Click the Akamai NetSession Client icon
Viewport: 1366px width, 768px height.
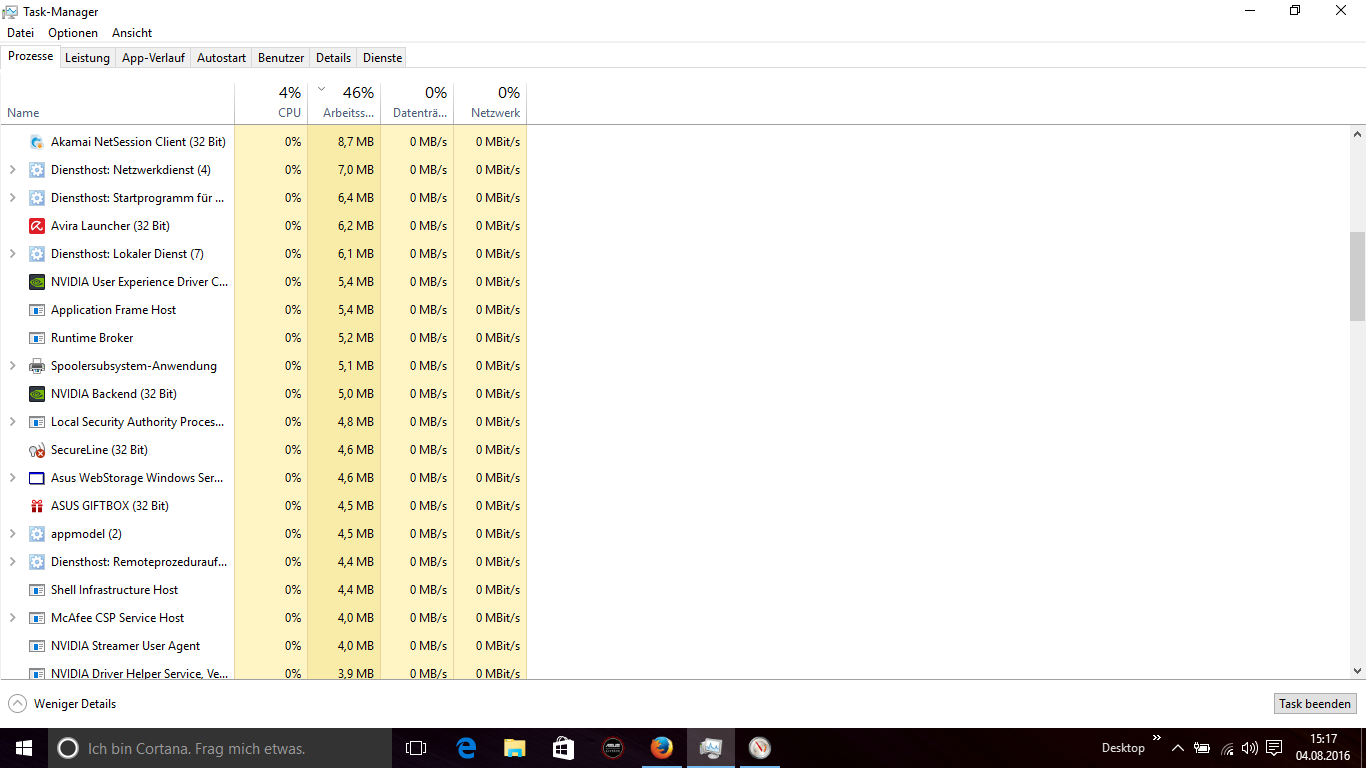click(x=37, y=142)
